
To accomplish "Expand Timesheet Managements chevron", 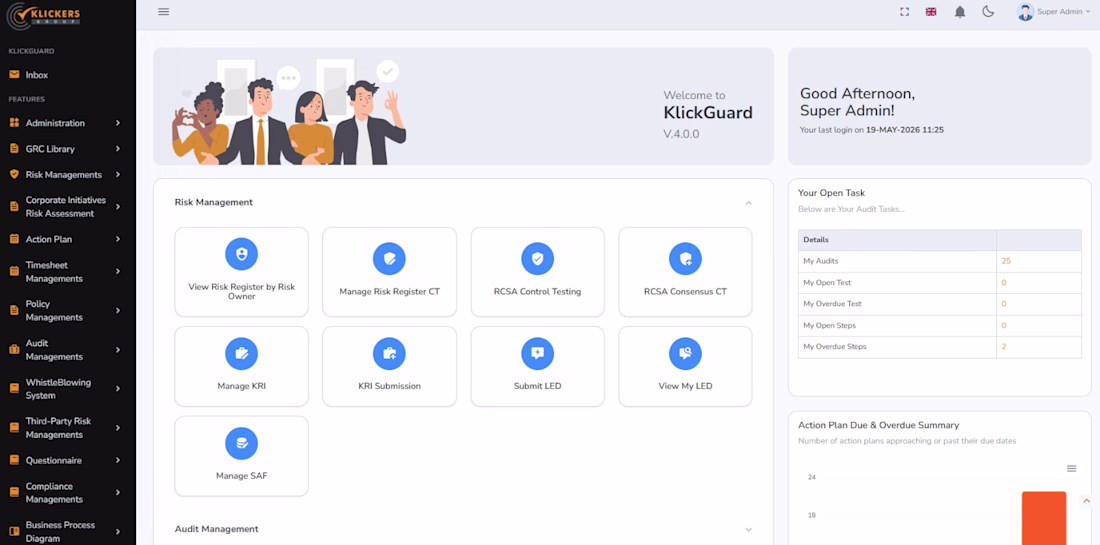I will [x=118, y=271].
